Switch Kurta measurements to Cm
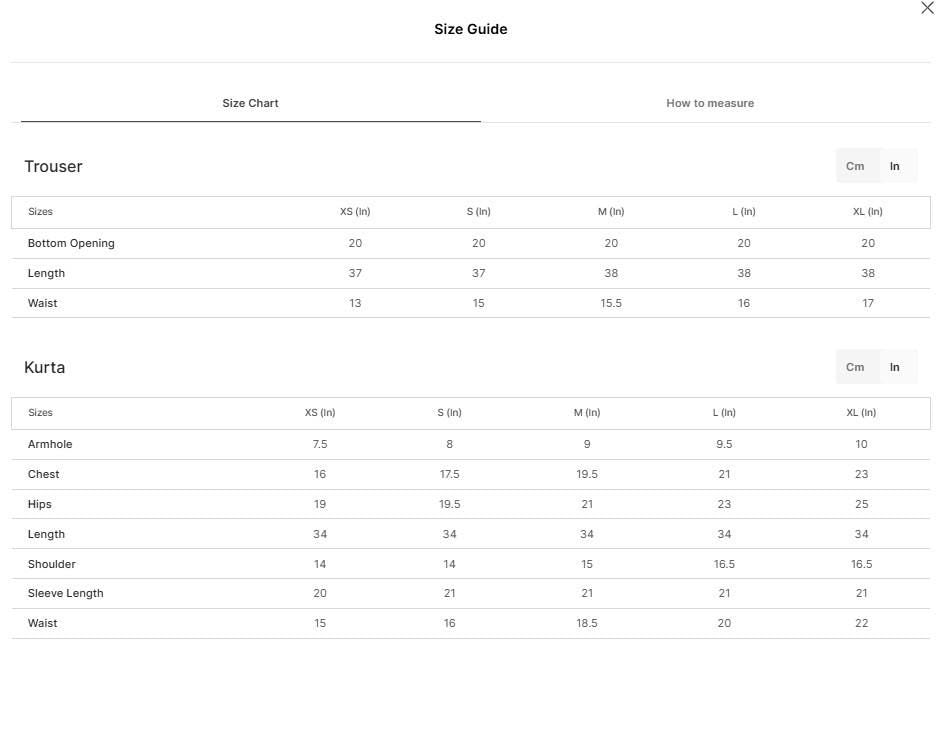This screenshot has height=738, width=943. click(855, 367)
